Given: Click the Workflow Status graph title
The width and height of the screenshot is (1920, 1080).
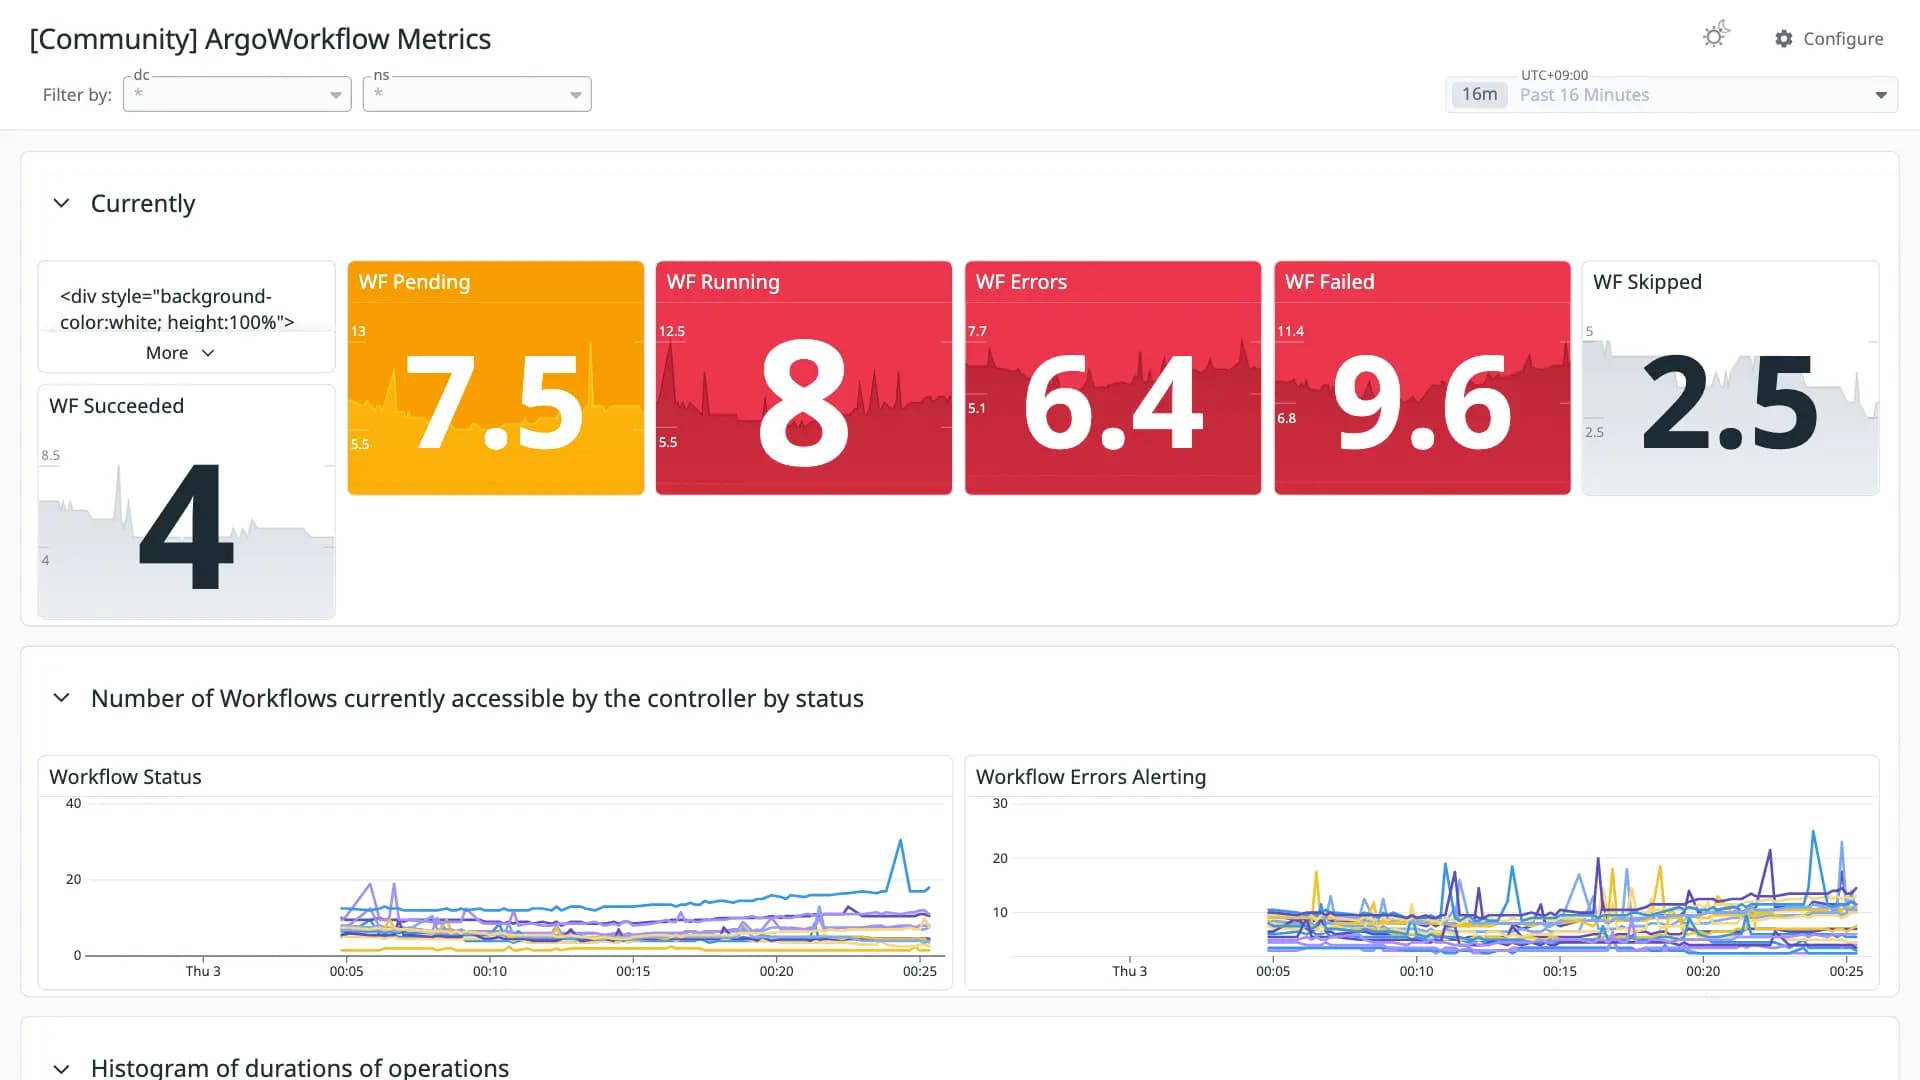Looking at the screenshot, I should click(125, 777).
